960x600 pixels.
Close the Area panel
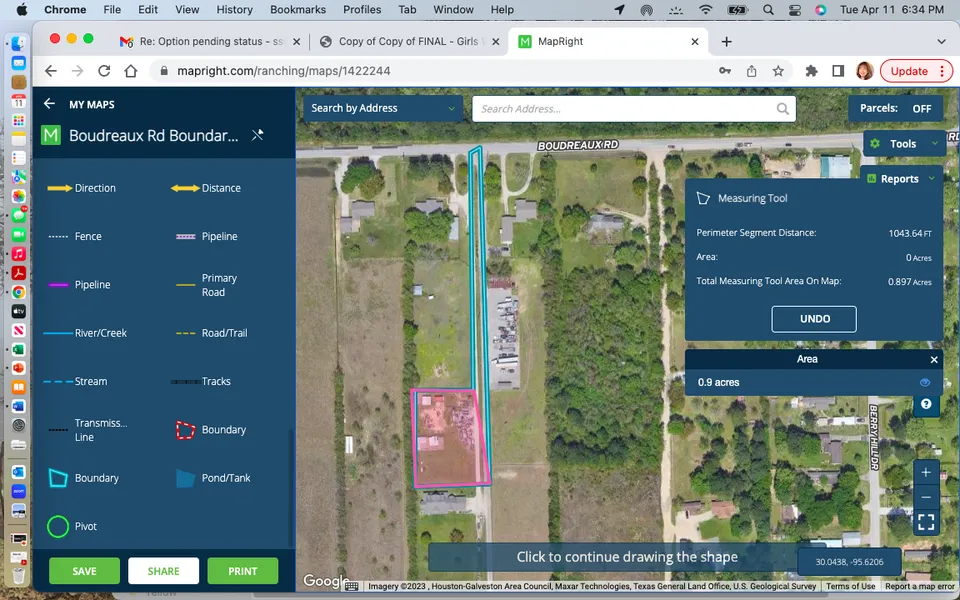tap(934, 359)
